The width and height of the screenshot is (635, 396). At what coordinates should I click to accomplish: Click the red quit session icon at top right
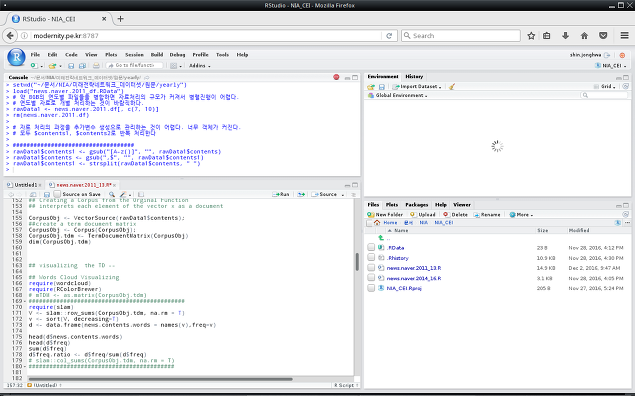tap(622, 55)
